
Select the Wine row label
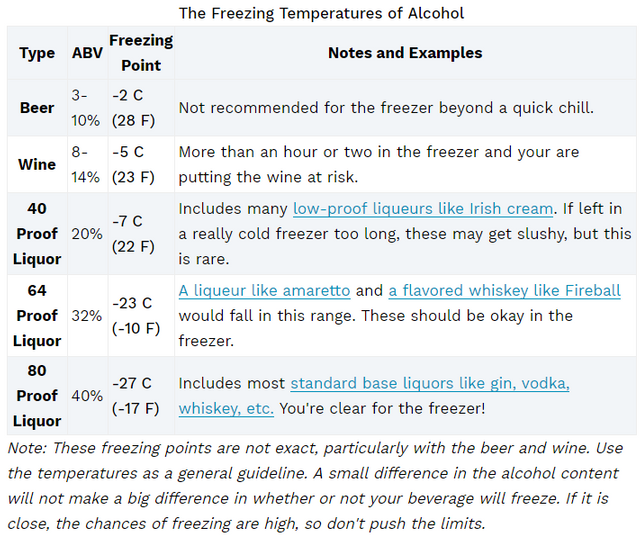tap(37, 164)
